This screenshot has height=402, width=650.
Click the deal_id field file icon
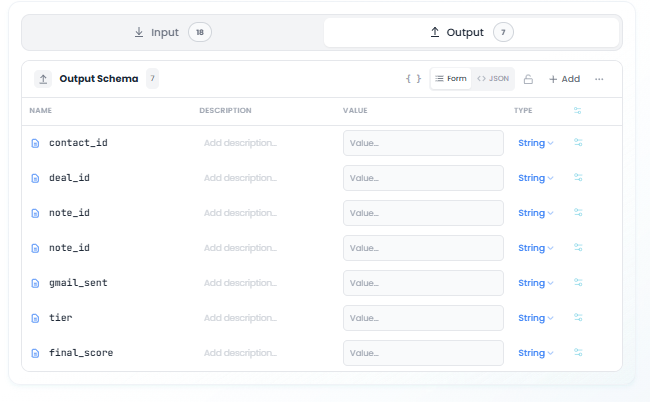pyautogui.click(x=35, y=178)
